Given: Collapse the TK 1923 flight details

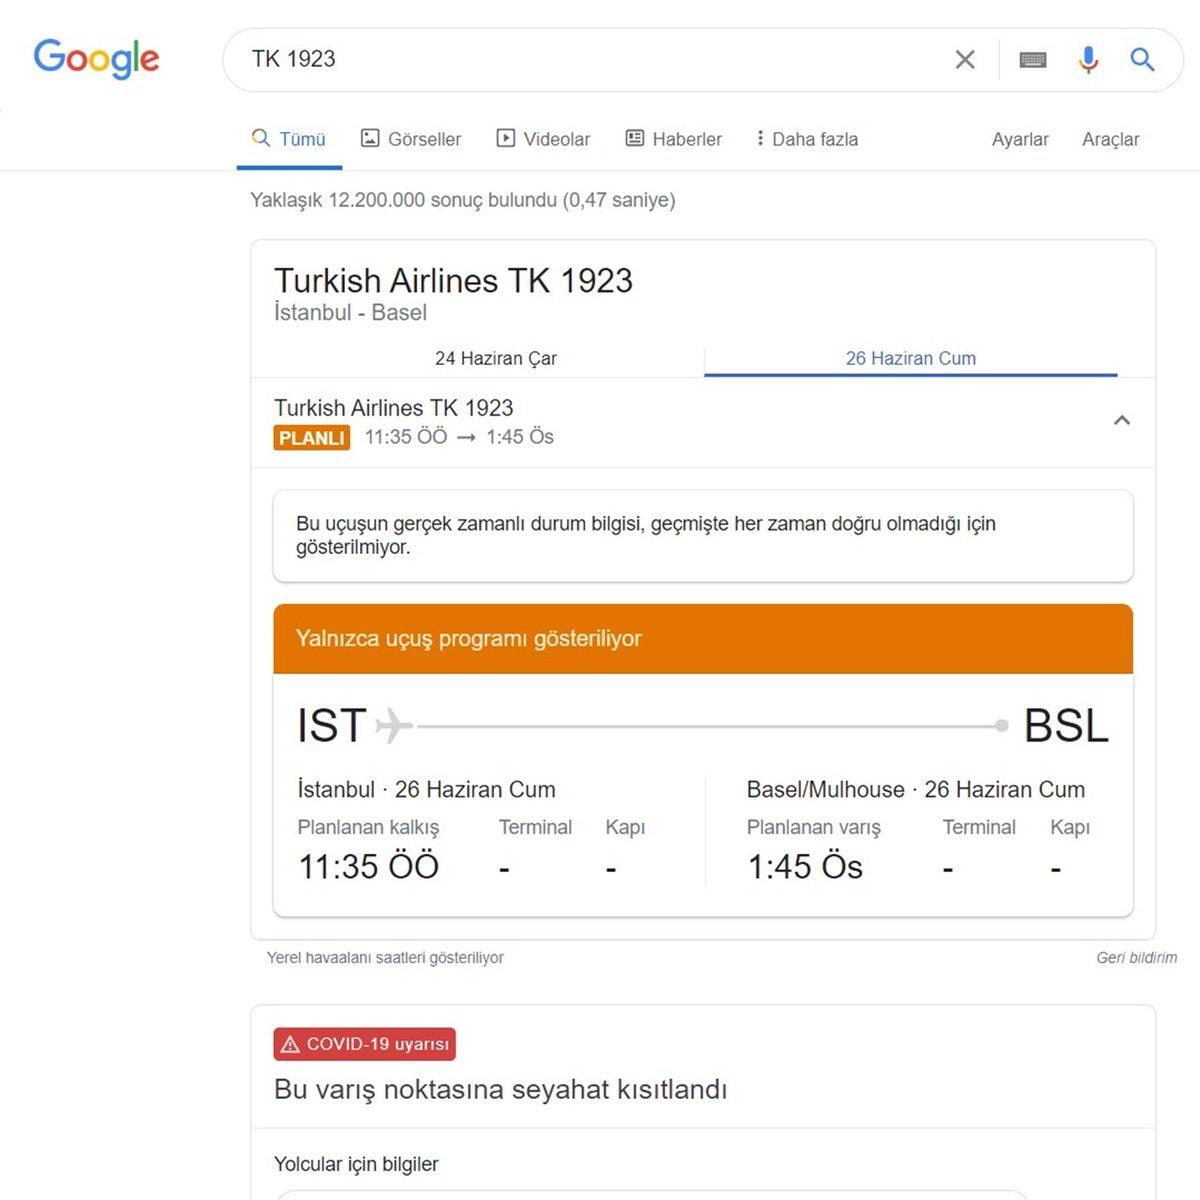Looking at the screenshot, I should click(1122, 421).
